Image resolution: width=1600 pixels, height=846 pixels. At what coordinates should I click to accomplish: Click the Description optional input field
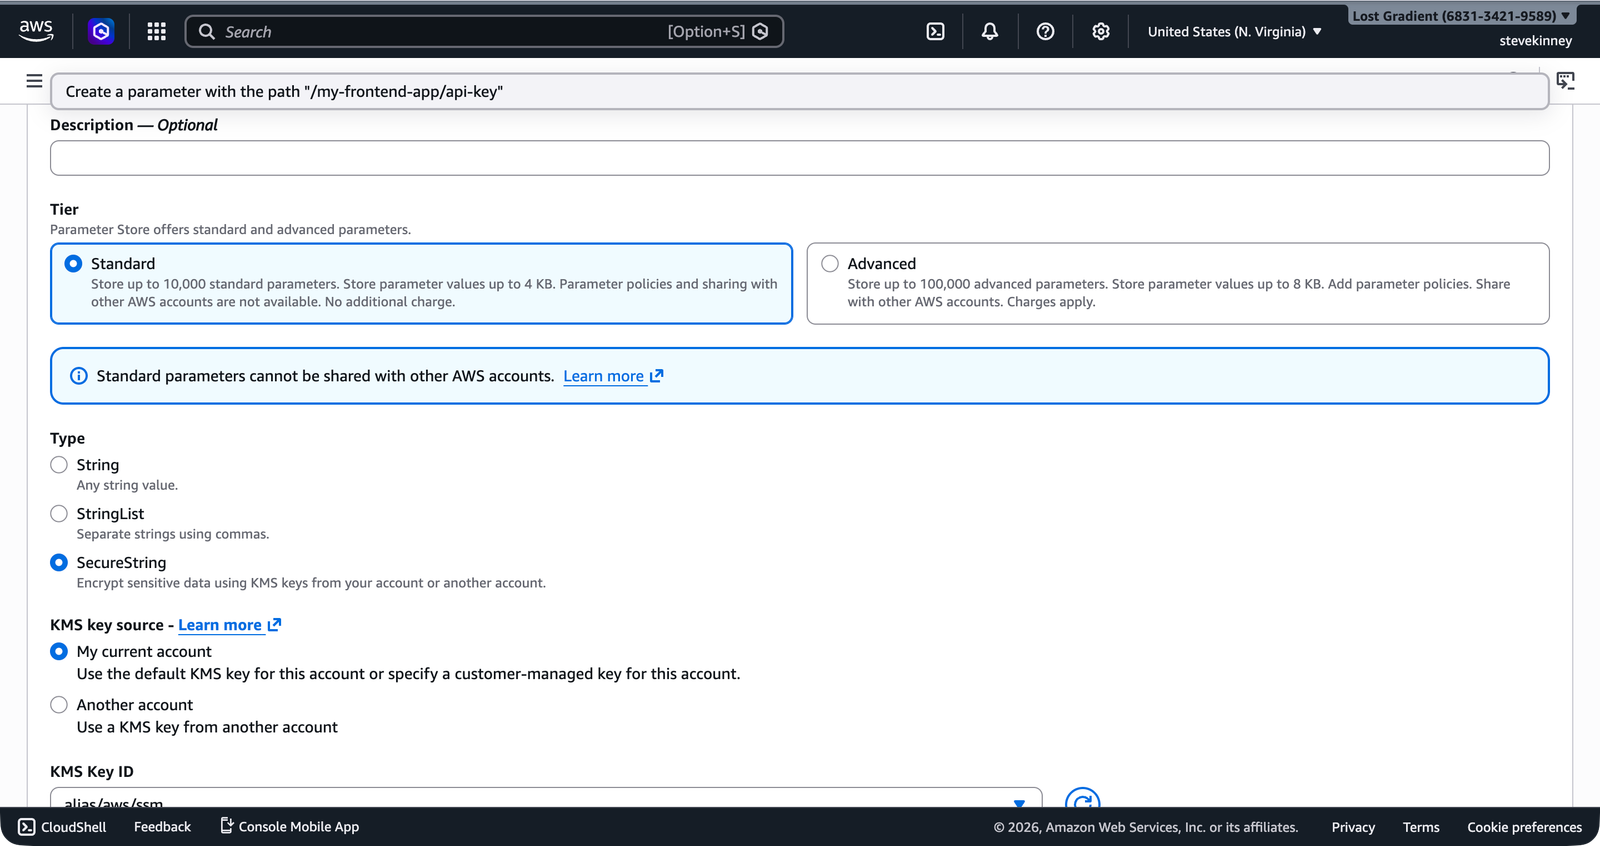(x=800, y=158)
